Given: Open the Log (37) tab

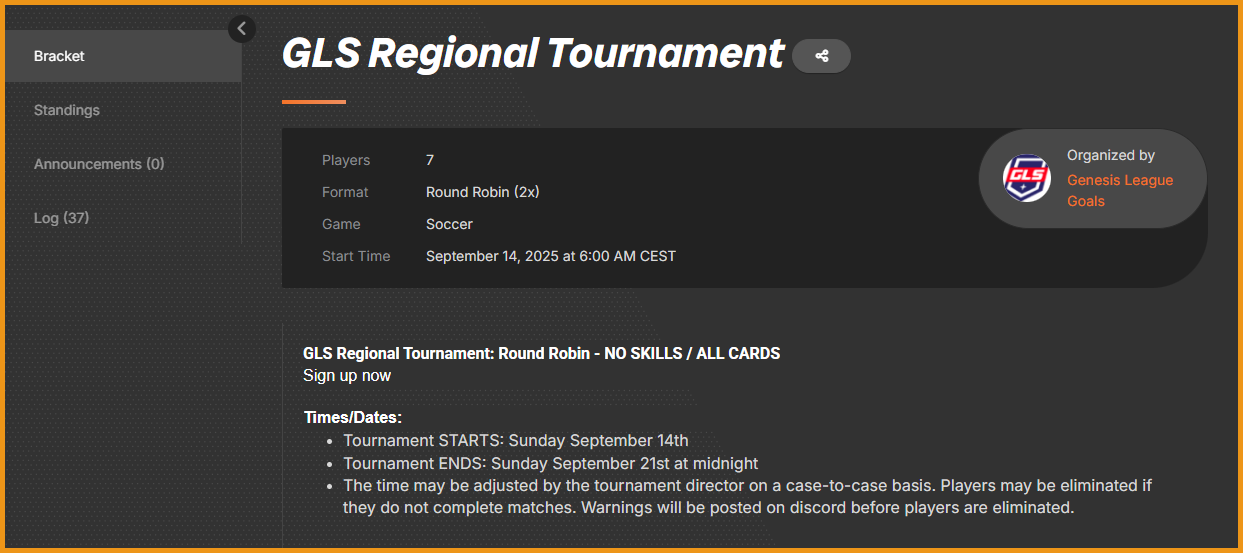Looking at the screenshot, I should [61, 218].
